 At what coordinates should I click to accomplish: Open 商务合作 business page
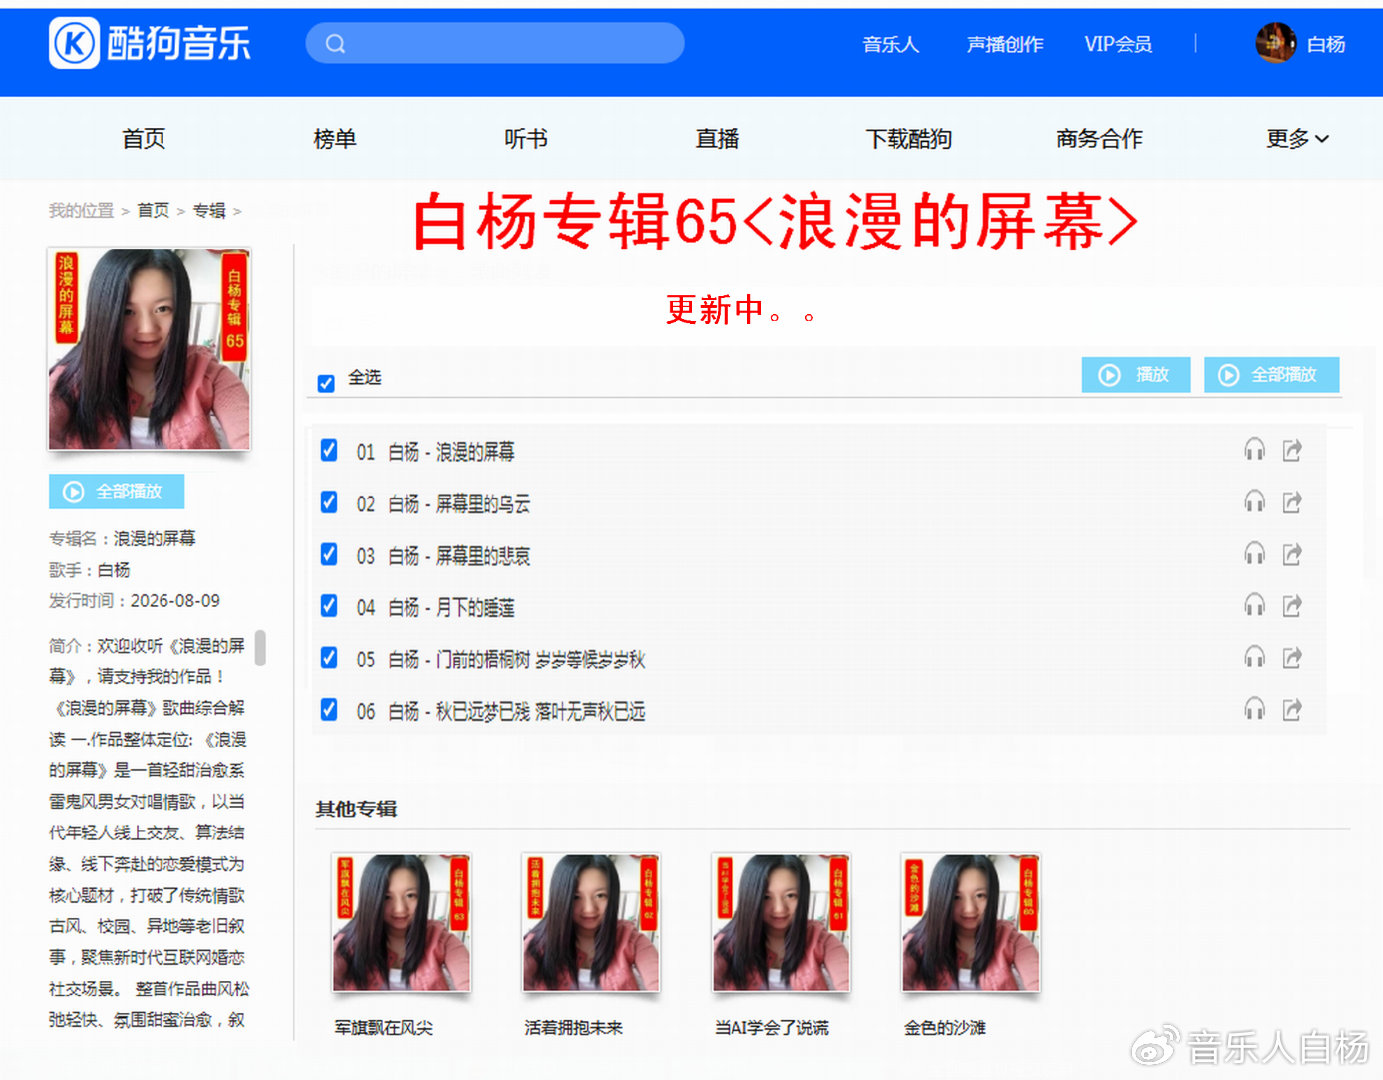click(x=1099, y=139)
